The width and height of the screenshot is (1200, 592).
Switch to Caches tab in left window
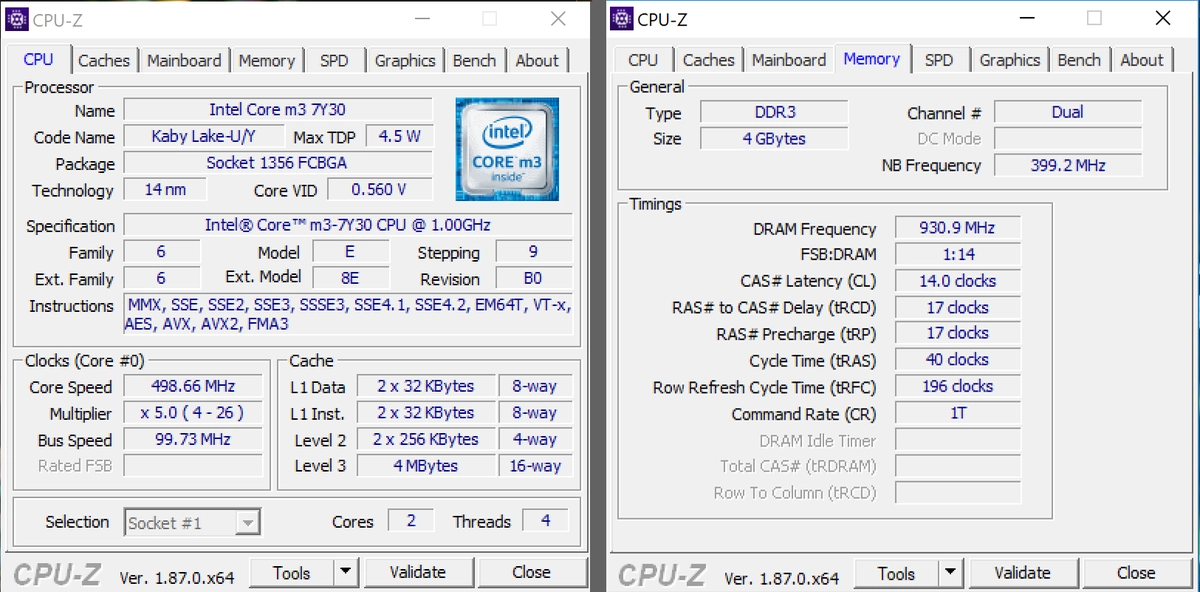click(104, 60)
